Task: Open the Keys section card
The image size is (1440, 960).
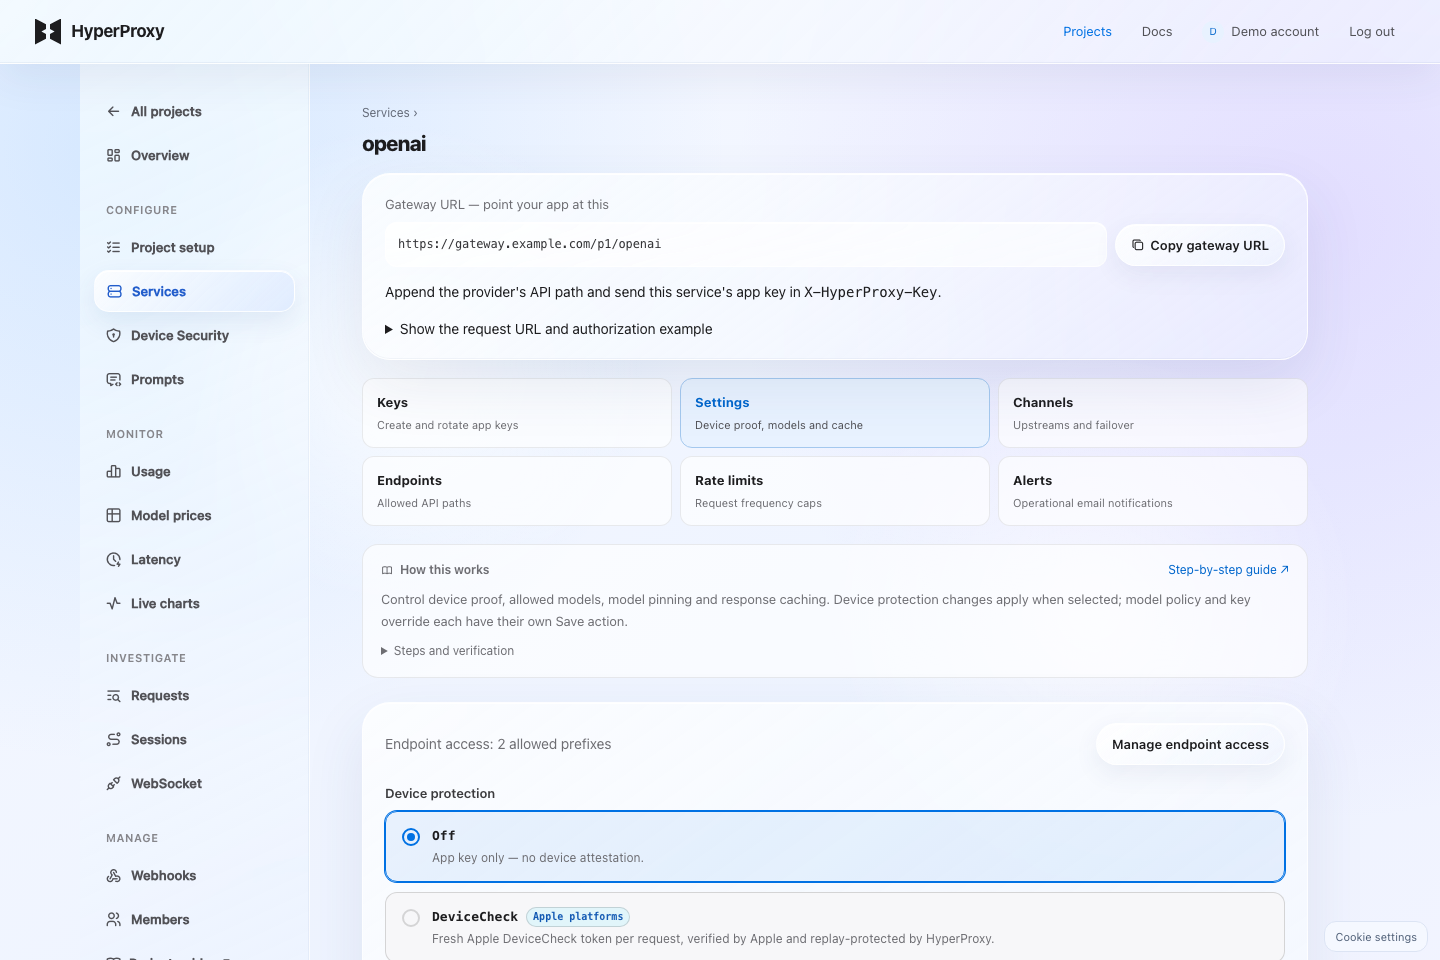Action: click(x=517, y=413)
